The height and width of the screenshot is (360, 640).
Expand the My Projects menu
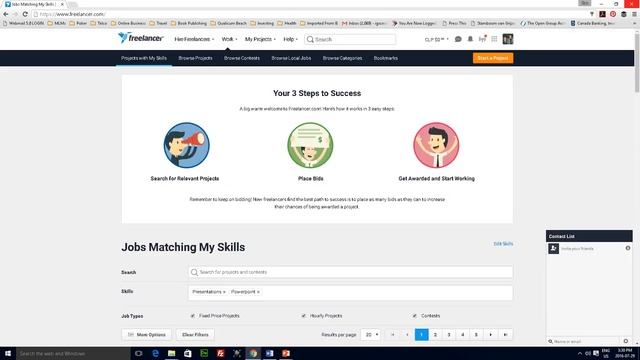[260, 39]
